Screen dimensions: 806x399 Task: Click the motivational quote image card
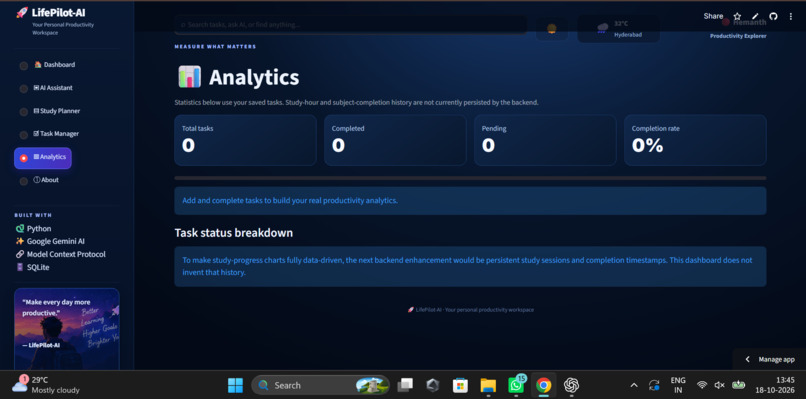(x=67, y=329)
